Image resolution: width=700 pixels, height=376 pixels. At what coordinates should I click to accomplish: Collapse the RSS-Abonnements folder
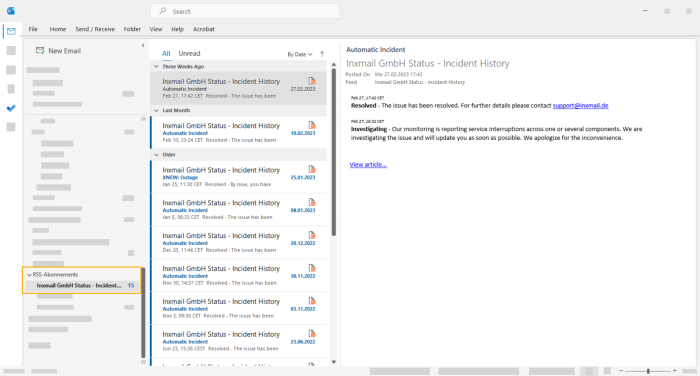point(29,275)
